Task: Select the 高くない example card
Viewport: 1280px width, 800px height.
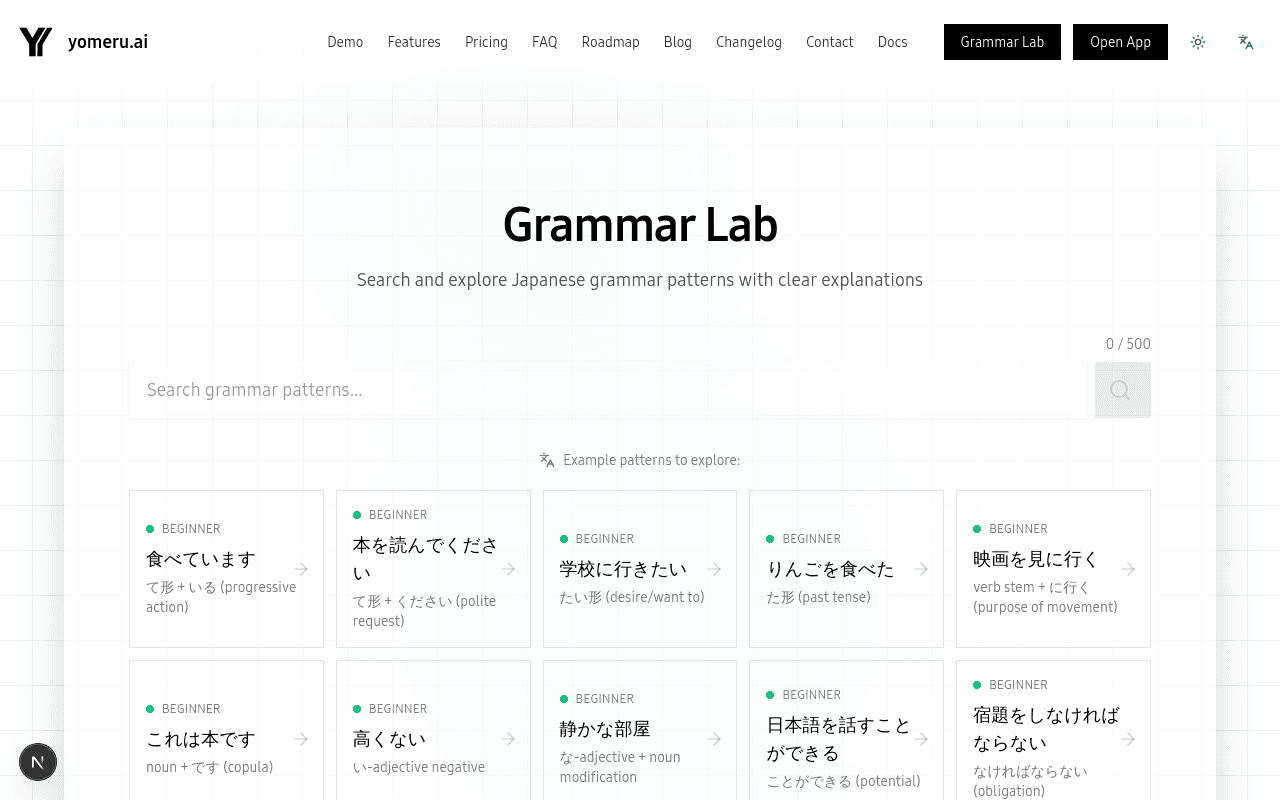Action: point(433,738)
